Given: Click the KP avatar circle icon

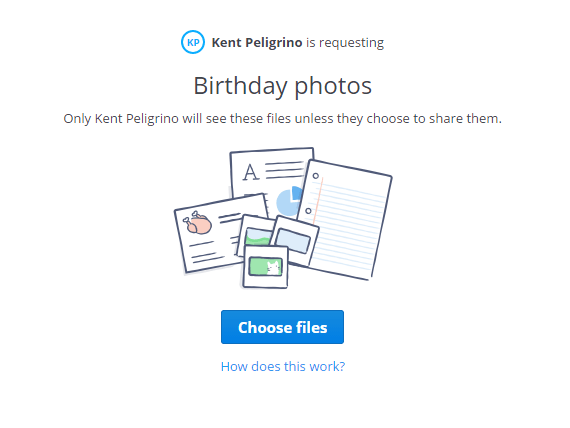Looking at the screenshot, I should pyautogui.click(x=193, y=42).
